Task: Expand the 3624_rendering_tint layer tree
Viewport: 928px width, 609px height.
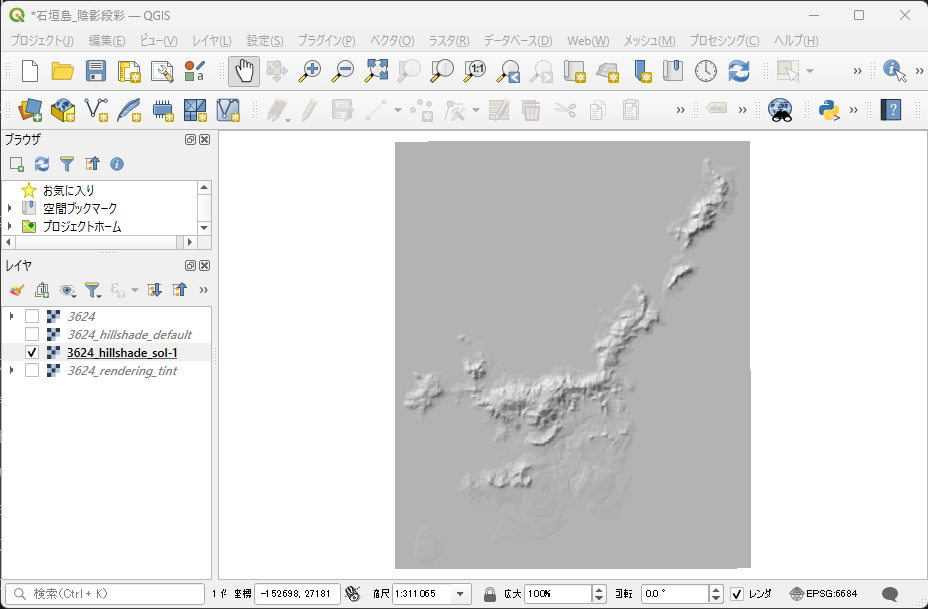Action: [x=11, y=370]
